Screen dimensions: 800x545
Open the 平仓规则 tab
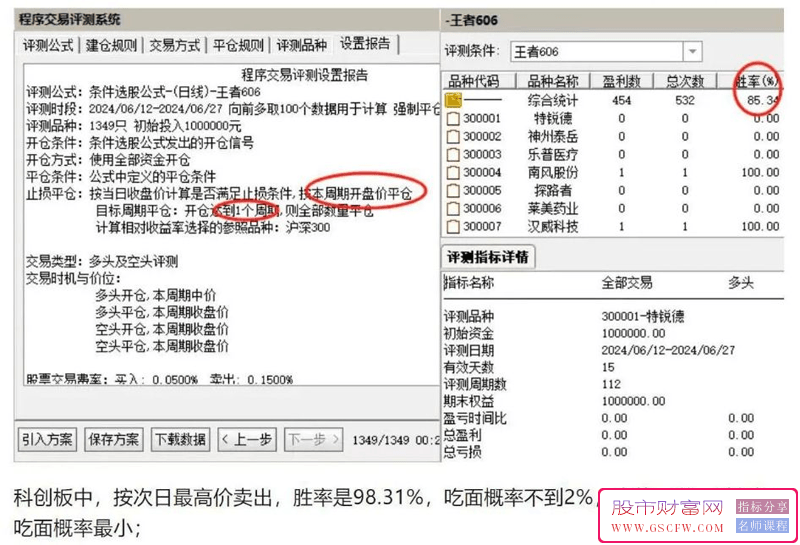(x=238, y=45)
